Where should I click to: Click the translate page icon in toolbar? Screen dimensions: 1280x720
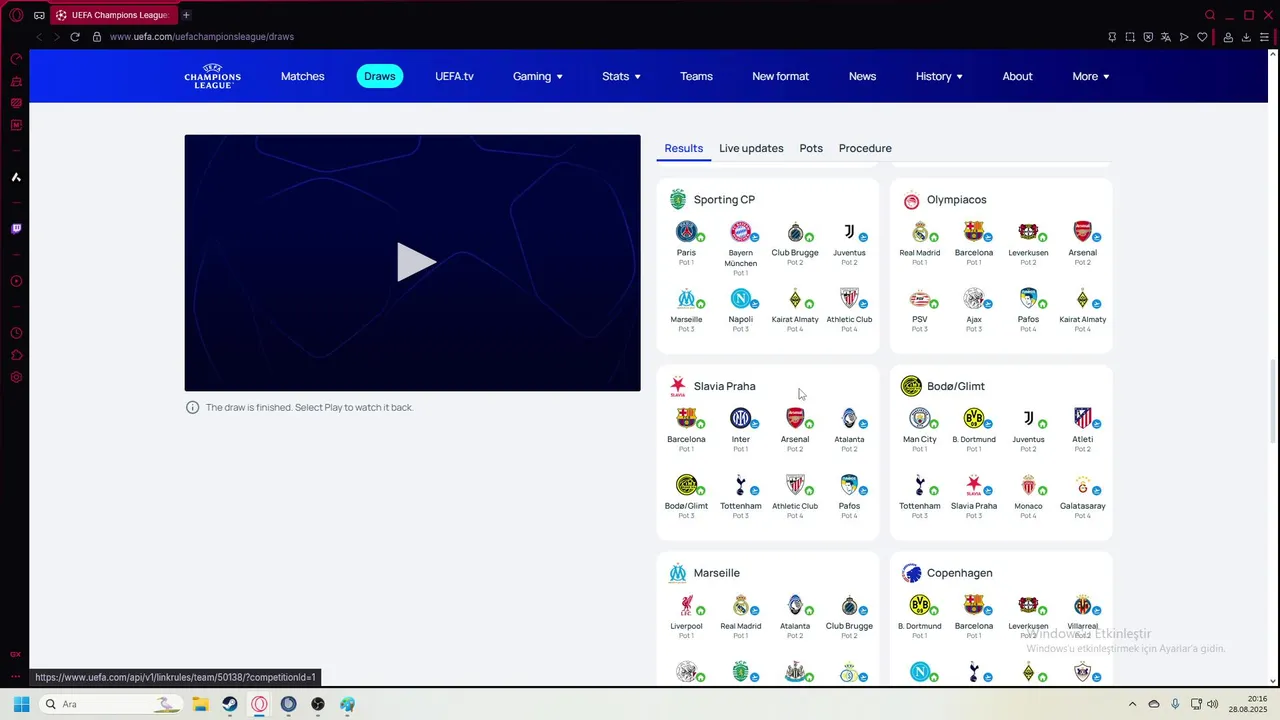[x=1166, y=37]
